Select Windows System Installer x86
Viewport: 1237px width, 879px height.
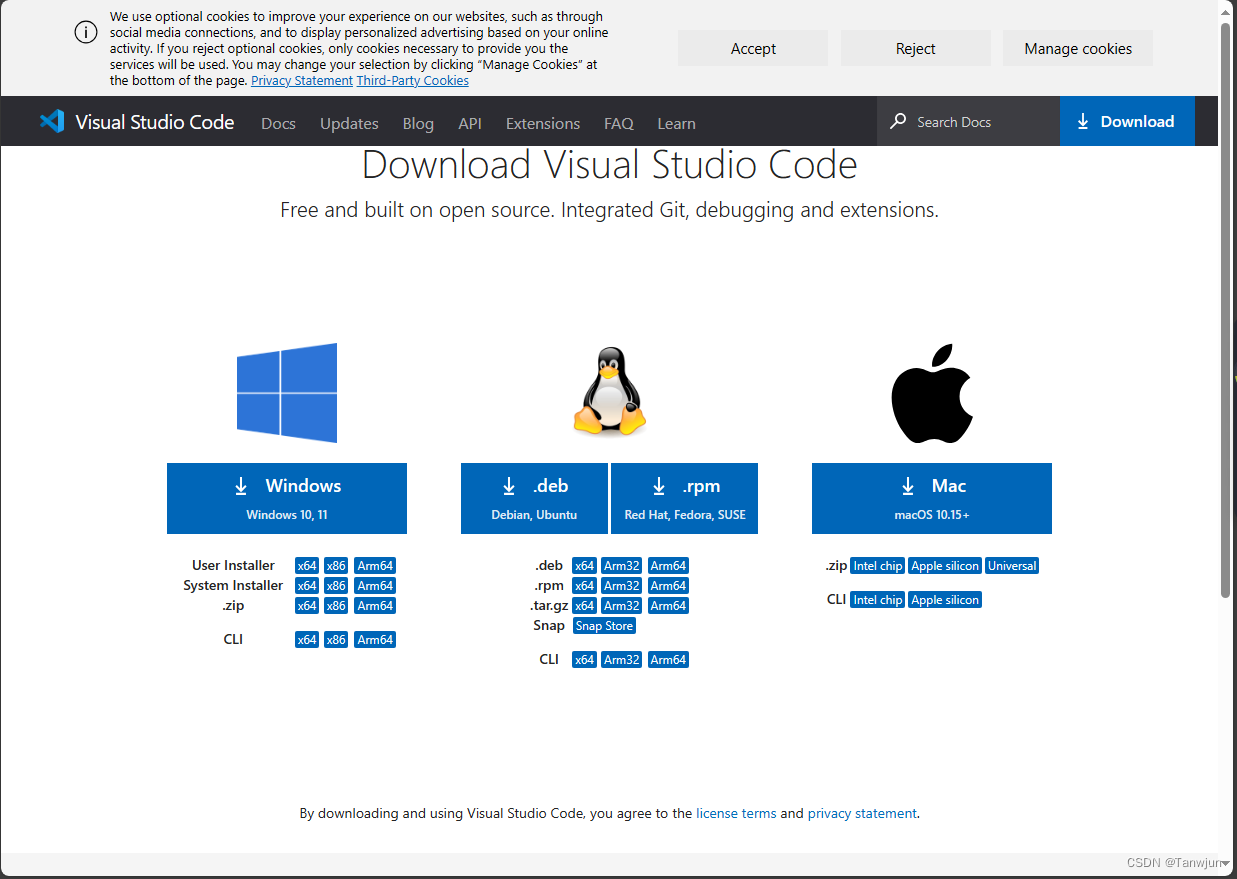coord(336,586)
